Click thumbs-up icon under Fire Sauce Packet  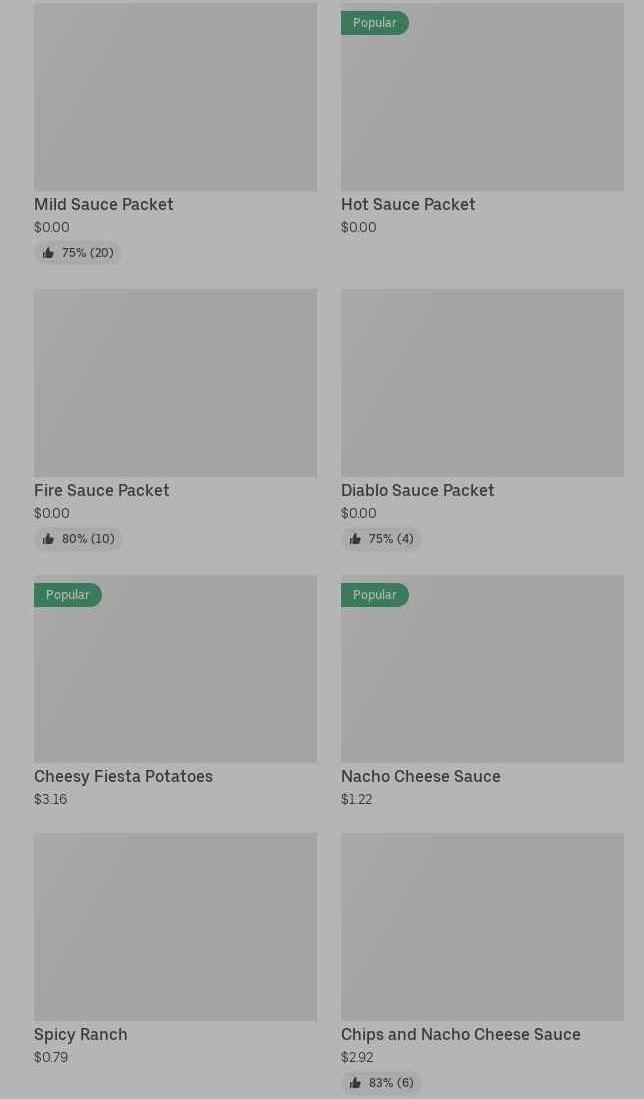(48, 539)
